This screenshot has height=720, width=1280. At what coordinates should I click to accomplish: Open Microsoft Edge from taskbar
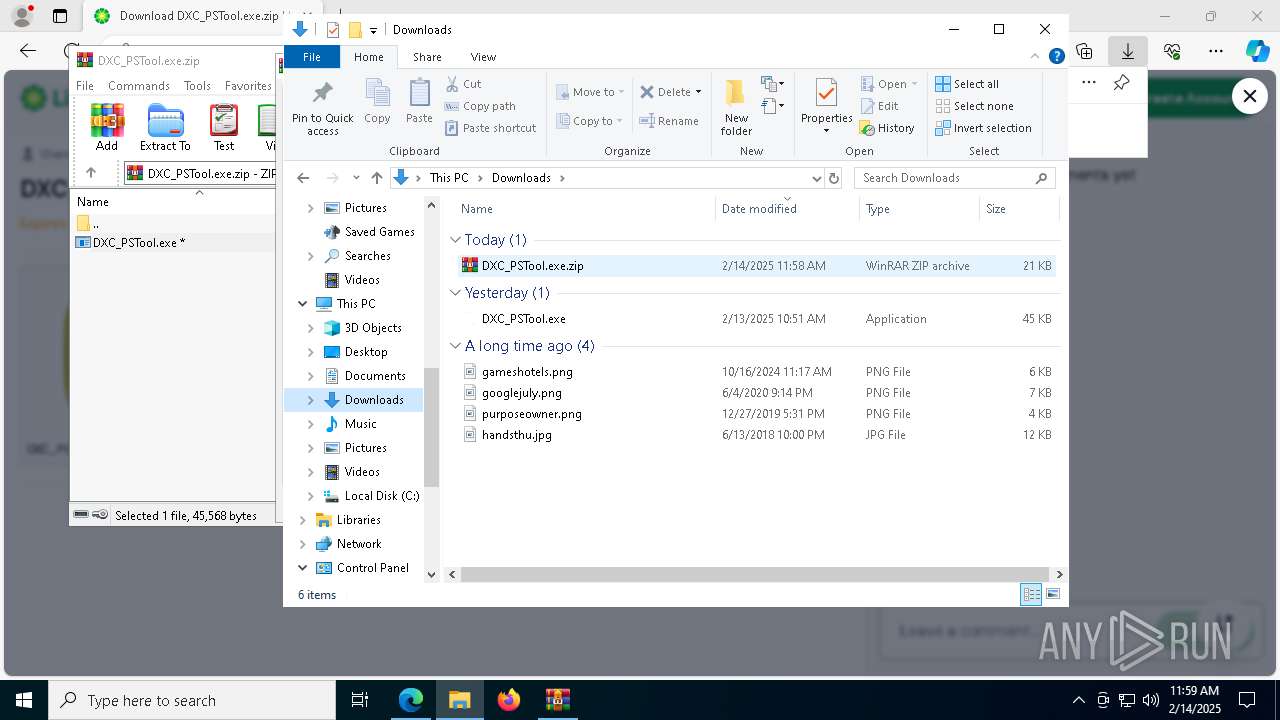pos(411,700)
